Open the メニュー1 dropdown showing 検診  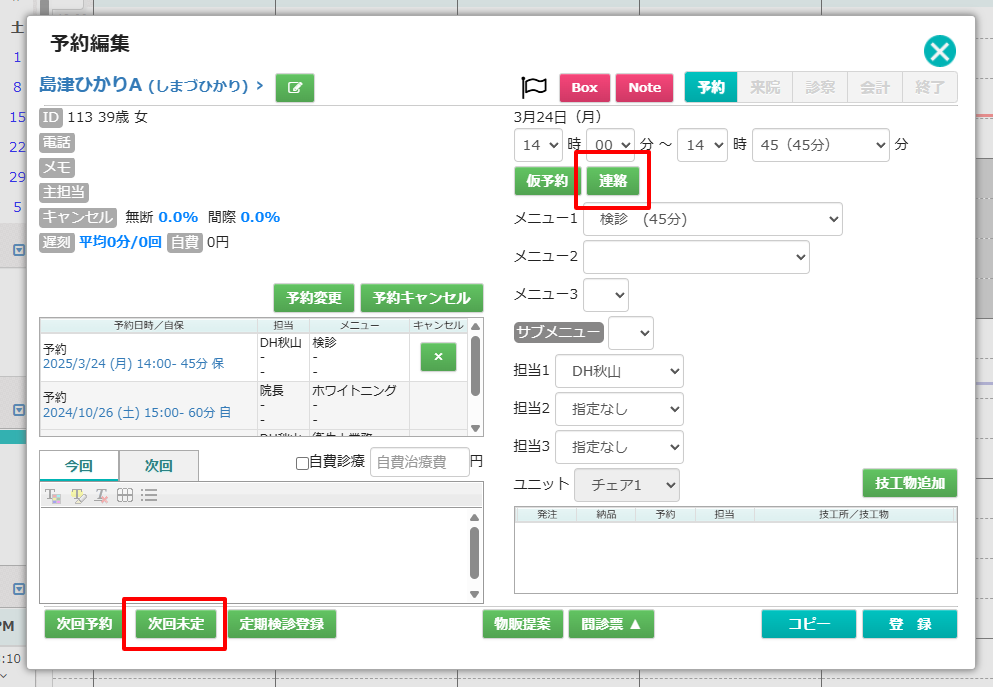pos(712,219)
